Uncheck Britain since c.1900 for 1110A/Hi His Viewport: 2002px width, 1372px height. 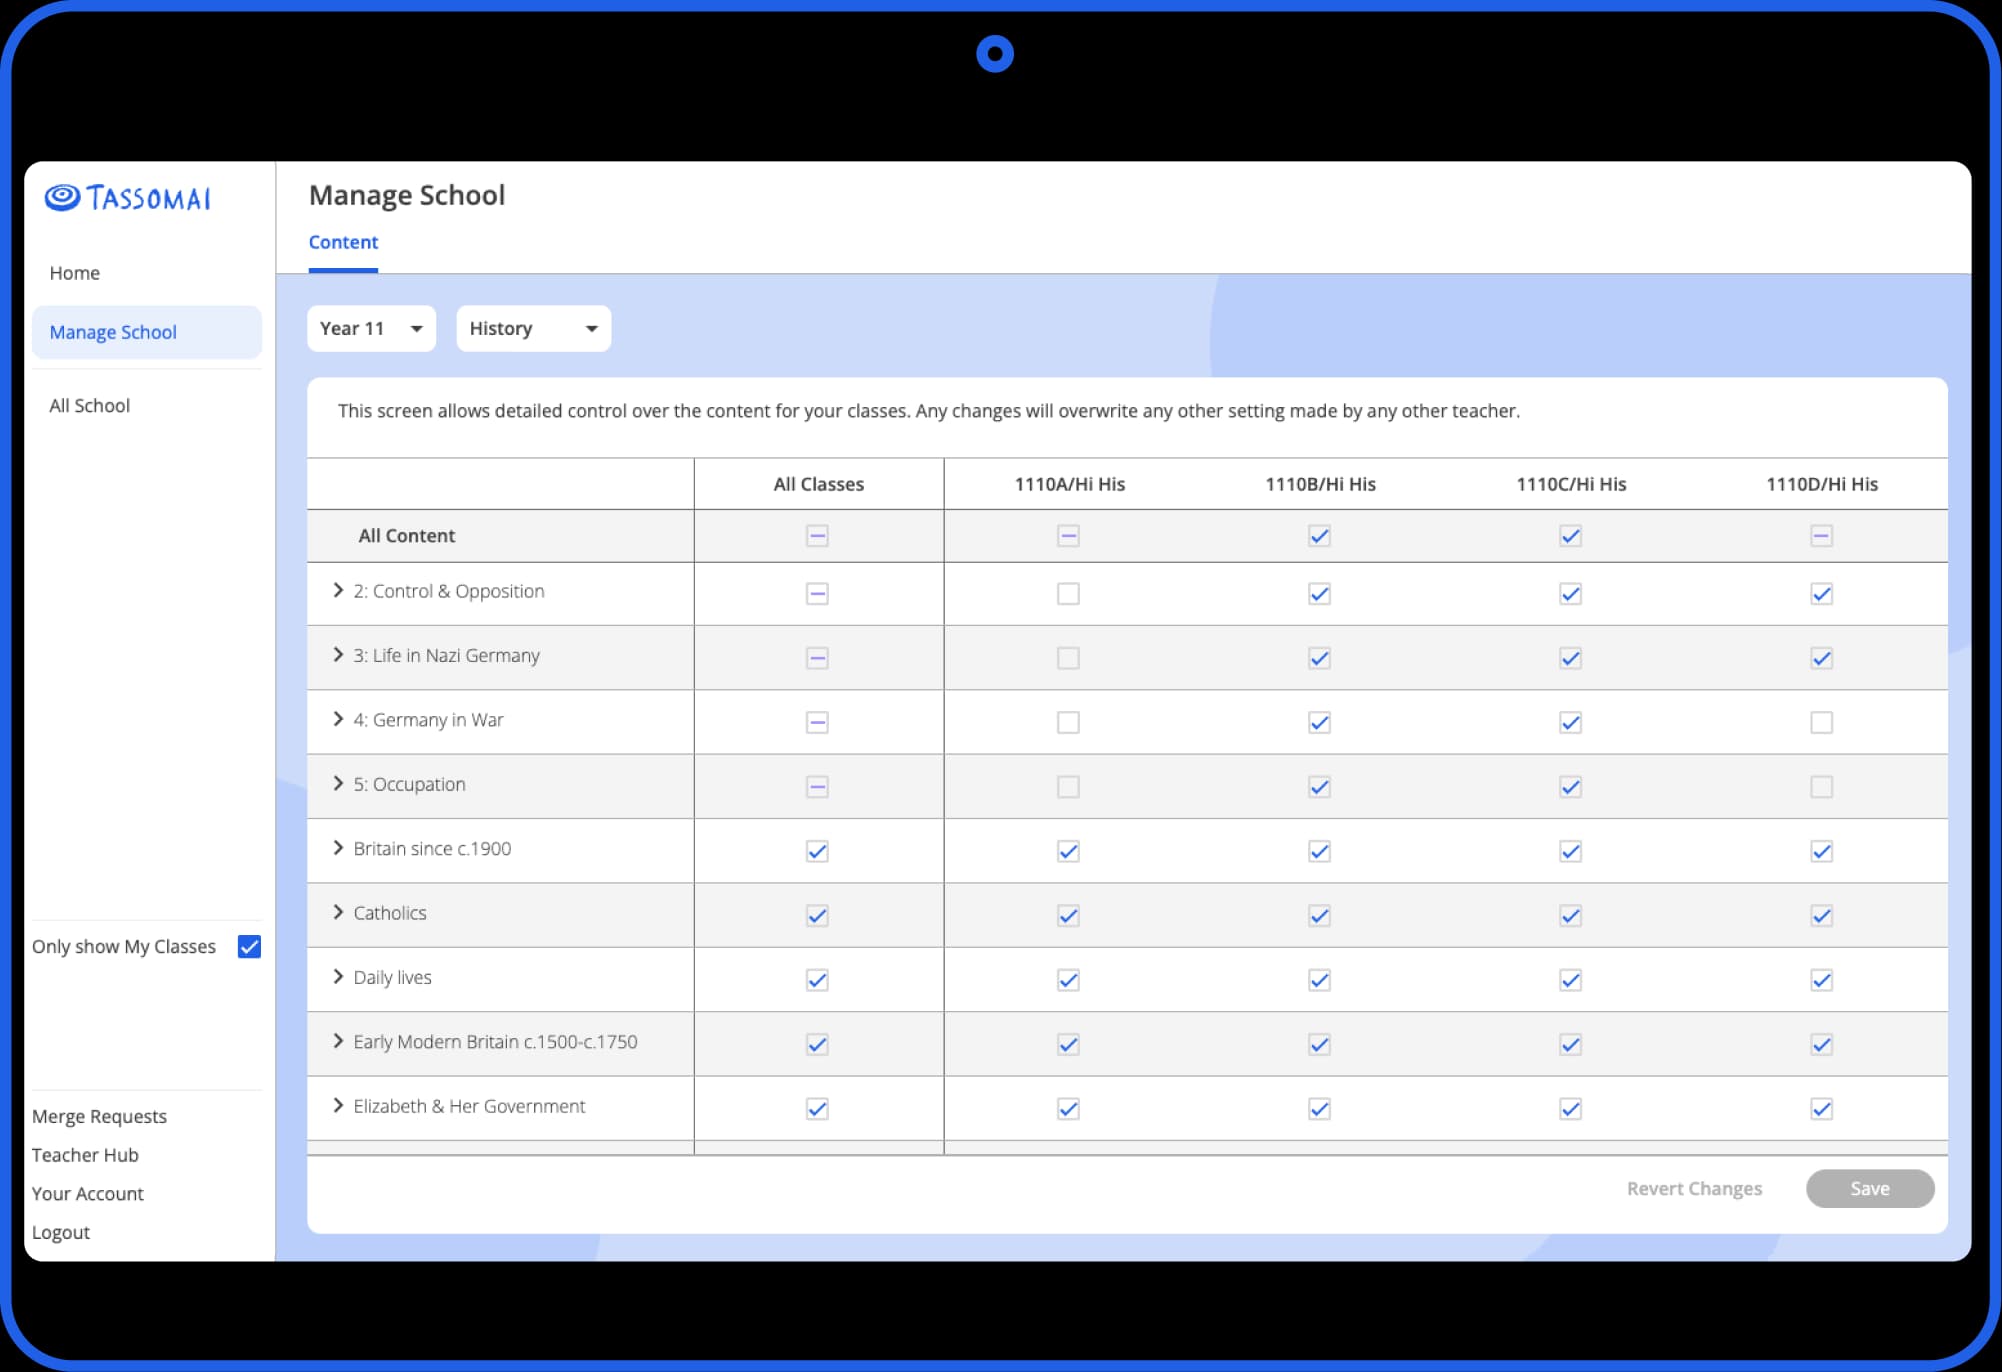(1068, 851)
